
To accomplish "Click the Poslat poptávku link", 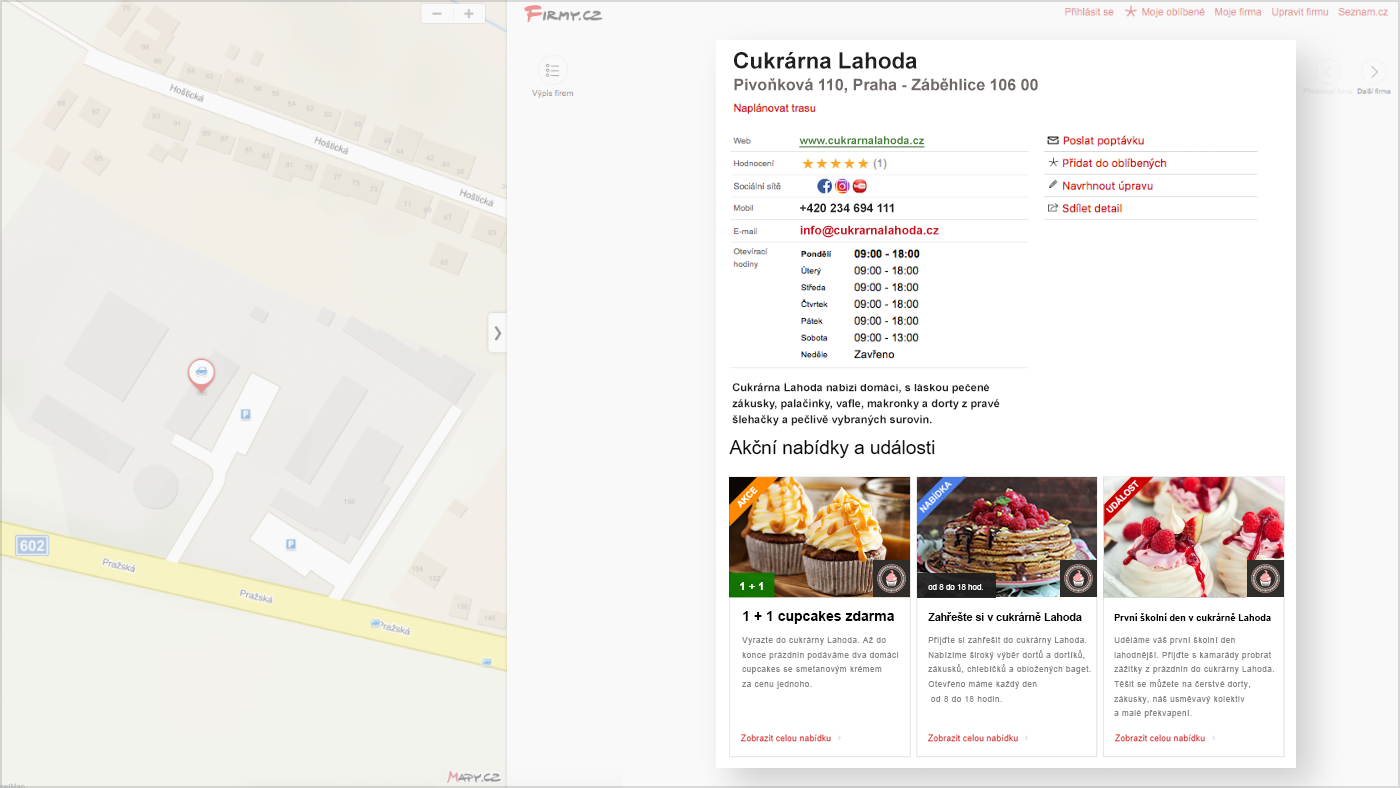I will [1103, 141].
